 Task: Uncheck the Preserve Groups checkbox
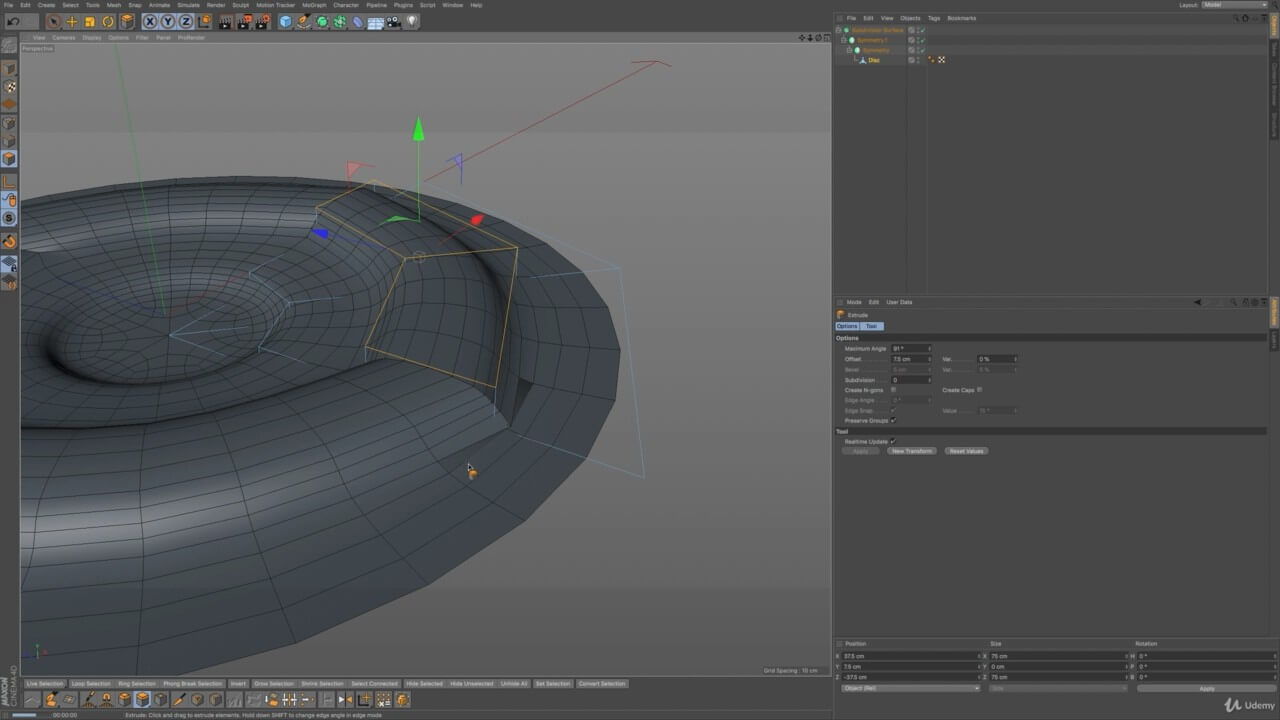[893, 421]
